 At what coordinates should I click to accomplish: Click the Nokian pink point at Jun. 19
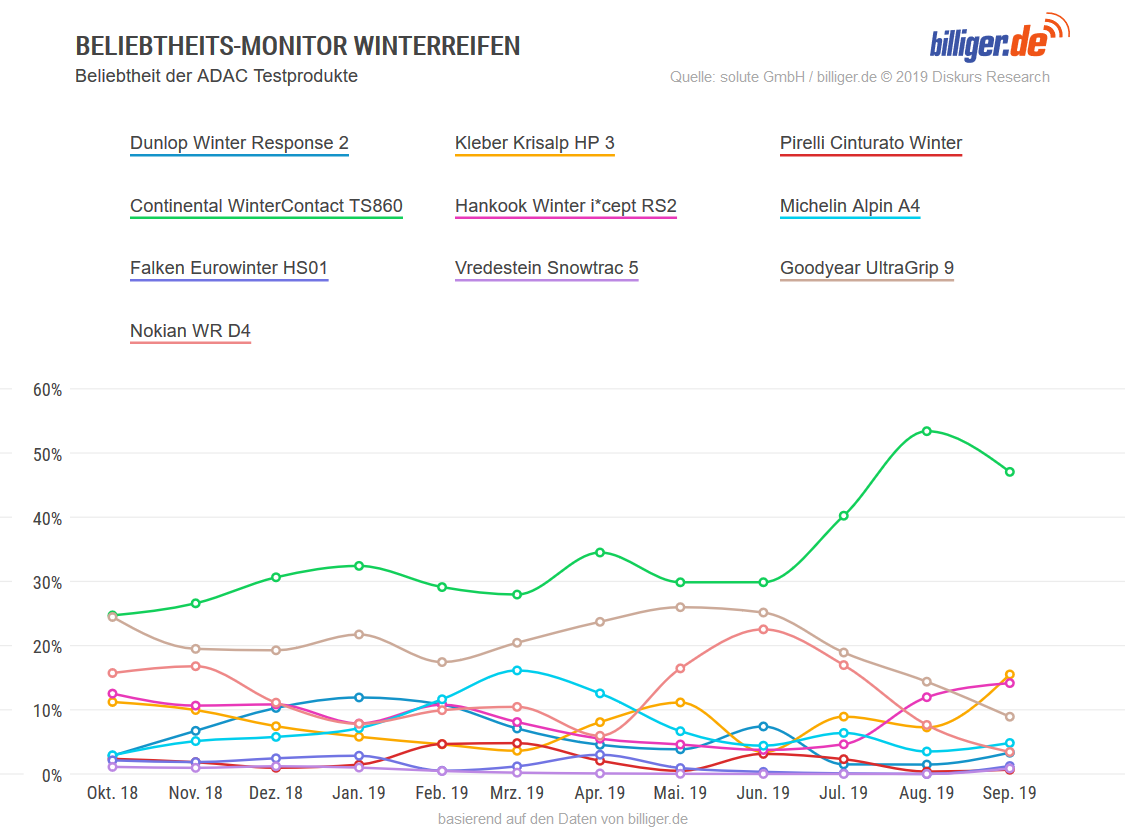(764, 629)
